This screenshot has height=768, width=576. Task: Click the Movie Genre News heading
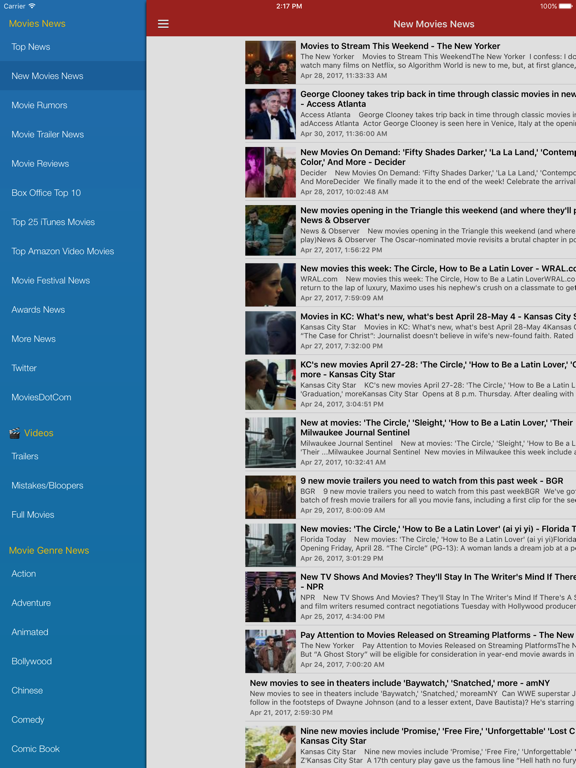point(49,551)
